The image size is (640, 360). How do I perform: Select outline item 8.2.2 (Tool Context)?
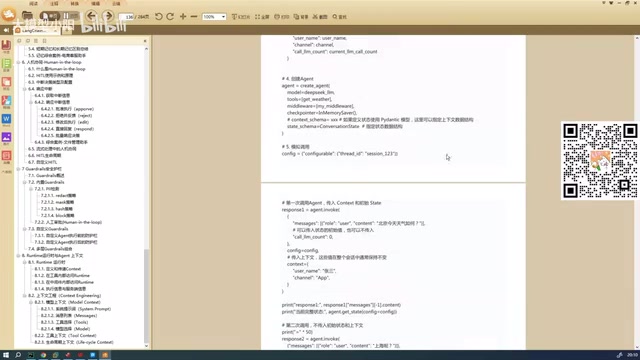(66, 336)
